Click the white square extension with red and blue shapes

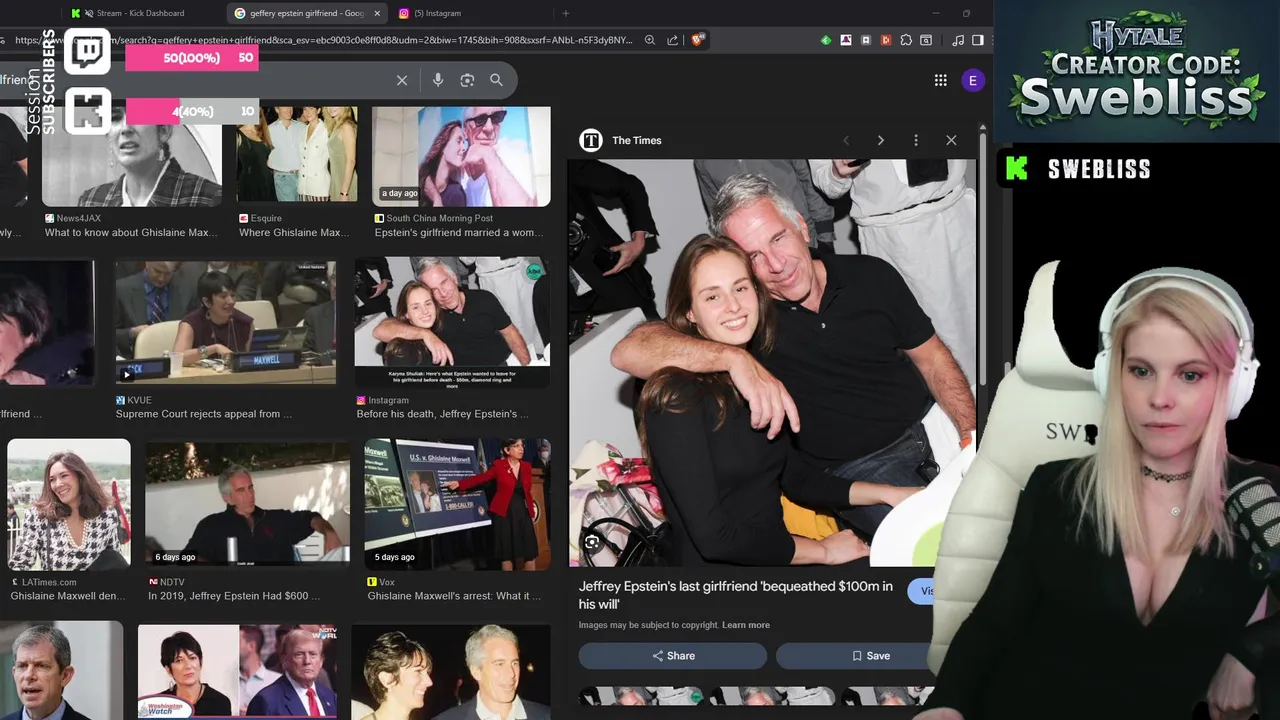[x=846, y=40]
